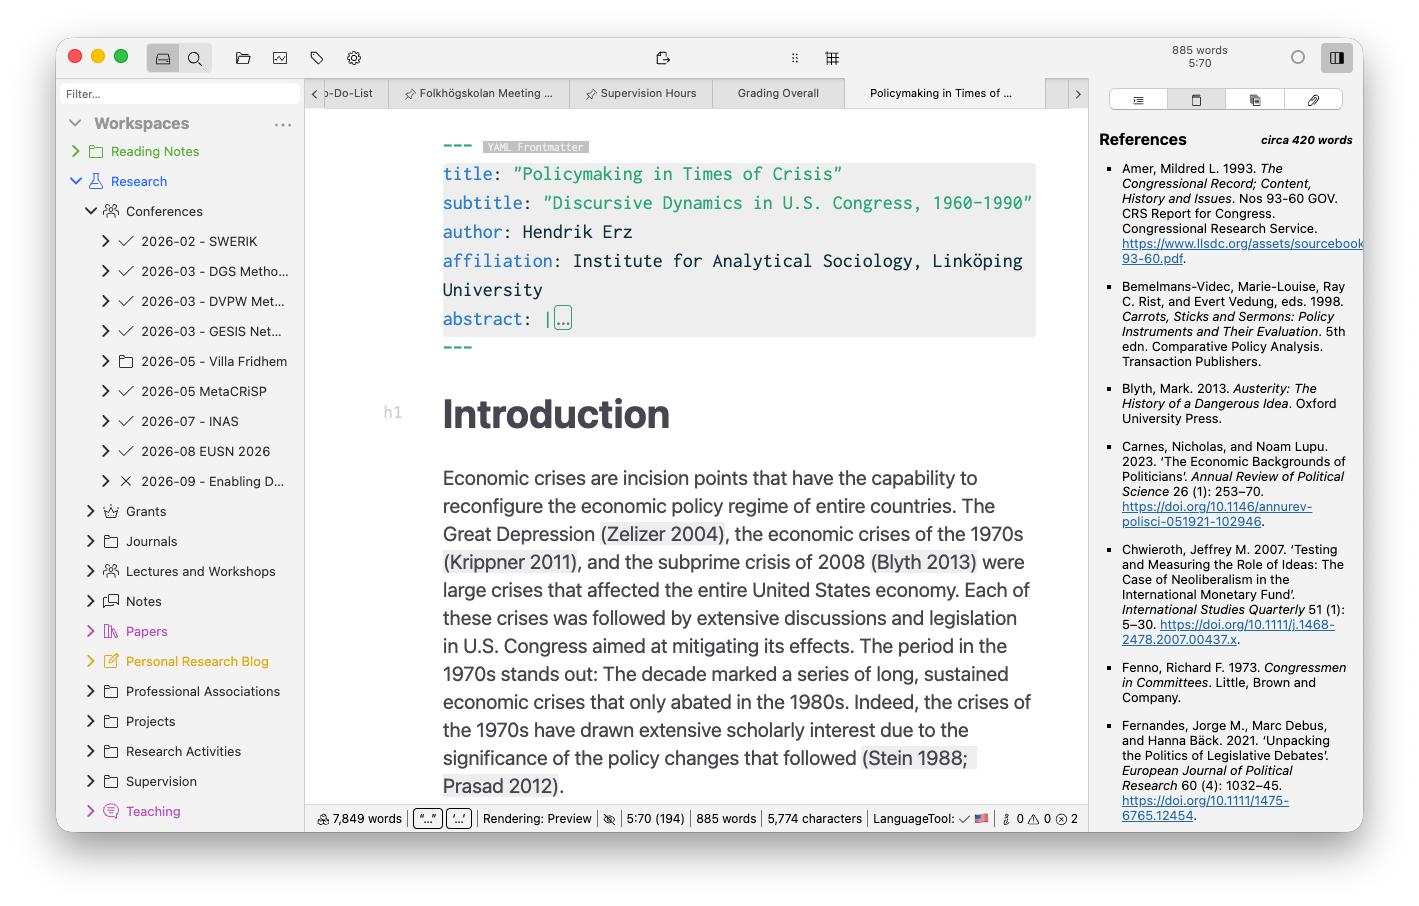This screenshot has width=1419, height=906.
Task: Select the references sidebar tab icon
Action: [x=1196, y=100]
